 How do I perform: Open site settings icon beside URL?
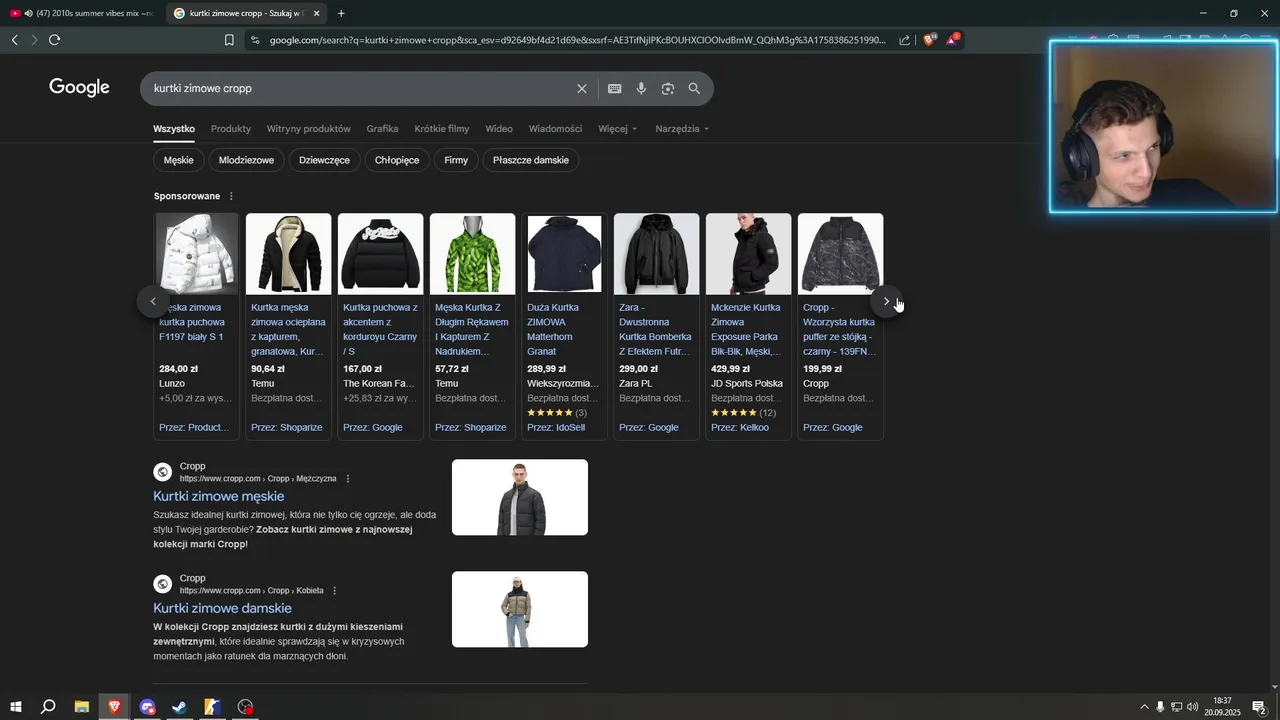click(x=255, y=40)
